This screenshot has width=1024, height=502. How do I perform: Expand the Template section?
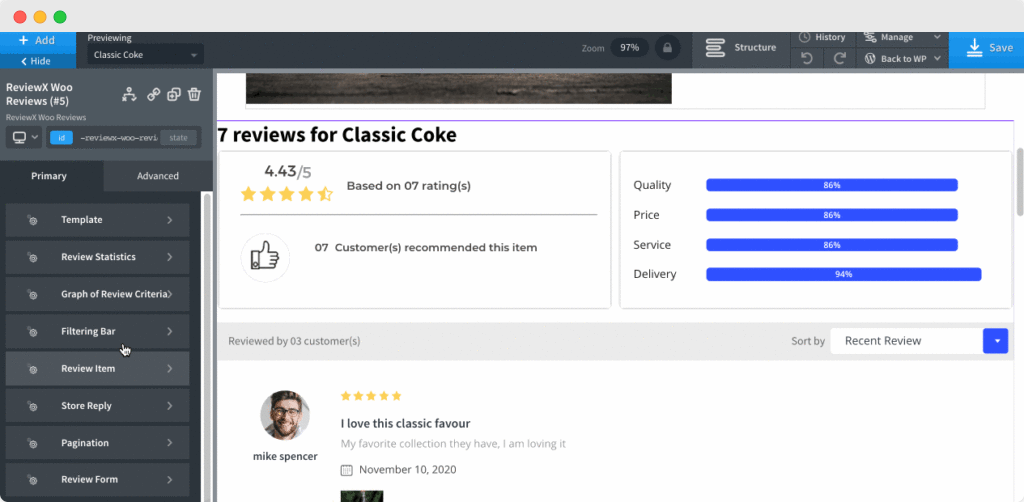97,220
